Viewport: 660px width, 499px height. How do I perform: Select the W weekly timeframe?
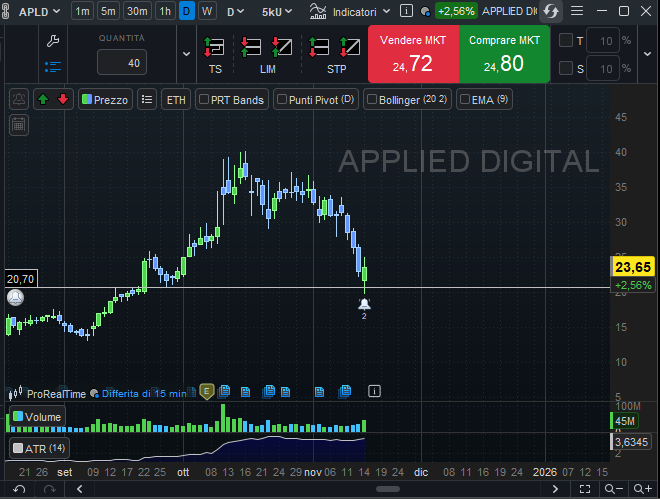[206, 11]
